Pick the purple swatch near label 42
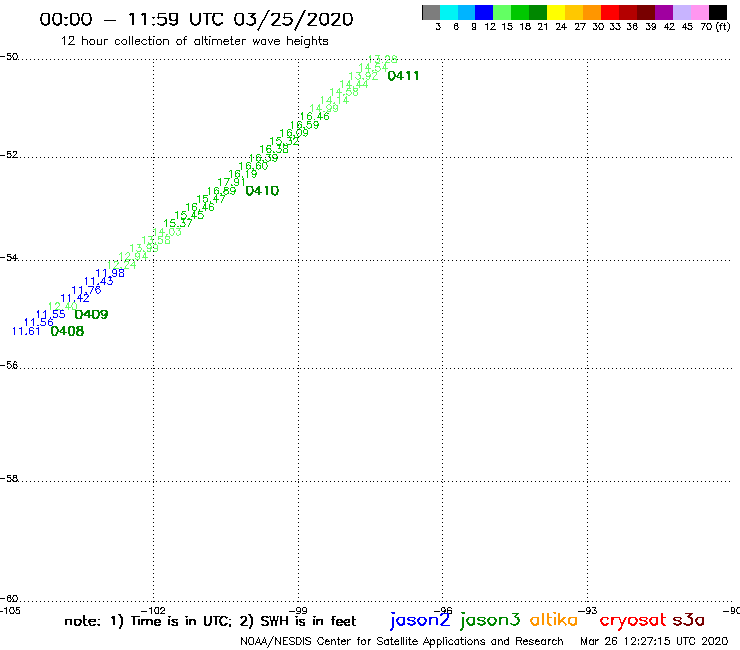Image resolution: width=740 pixels, height=650 pixels. tap(664, 12)
